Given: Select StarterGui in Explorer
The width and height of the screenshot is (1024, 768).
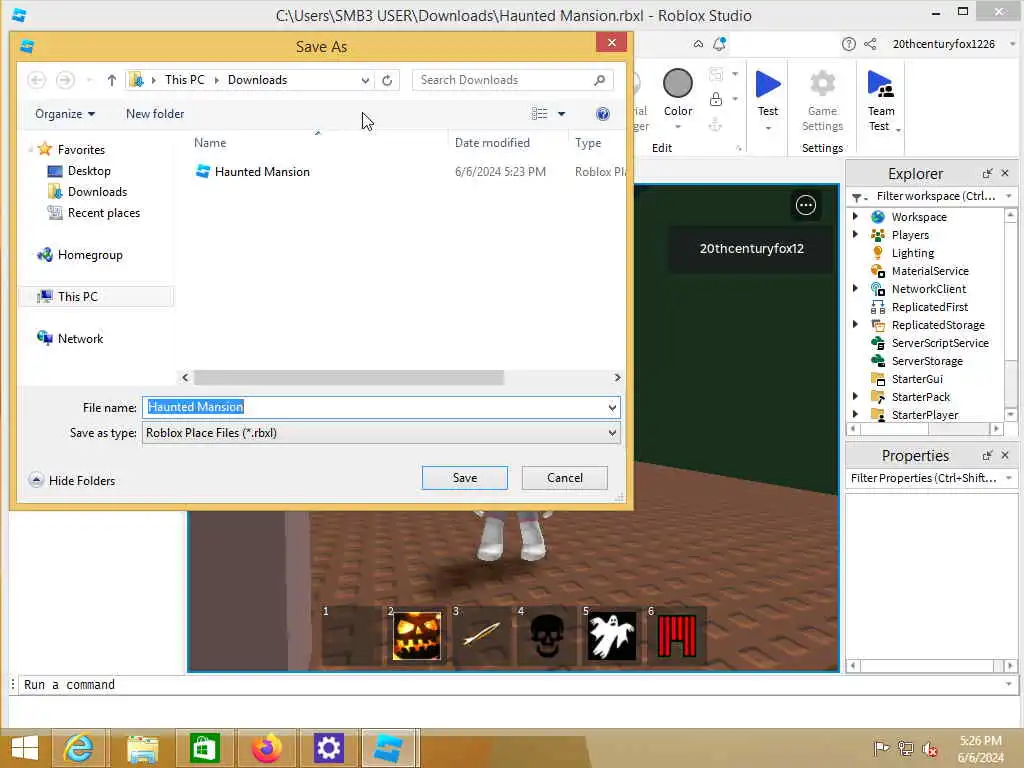Looking at the screenshot, I should click(x=917, y=379).
